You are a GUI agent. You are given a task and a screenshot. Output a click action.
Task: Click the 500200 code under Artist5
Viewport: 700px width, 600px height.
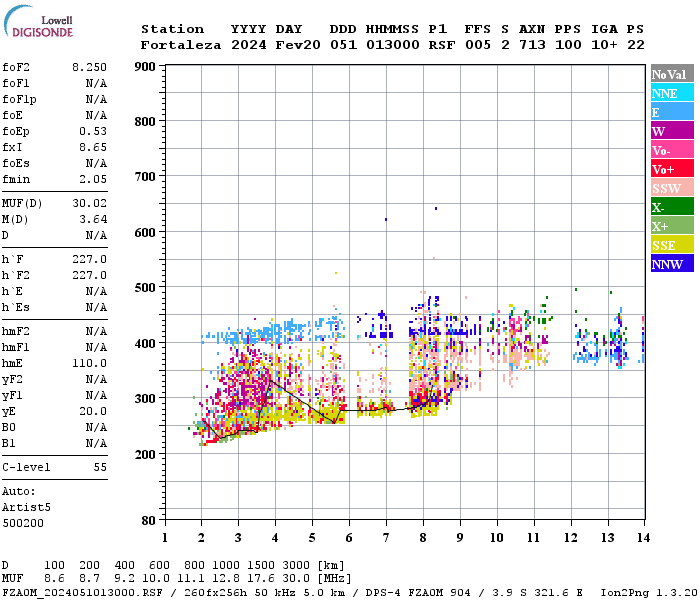23,523
